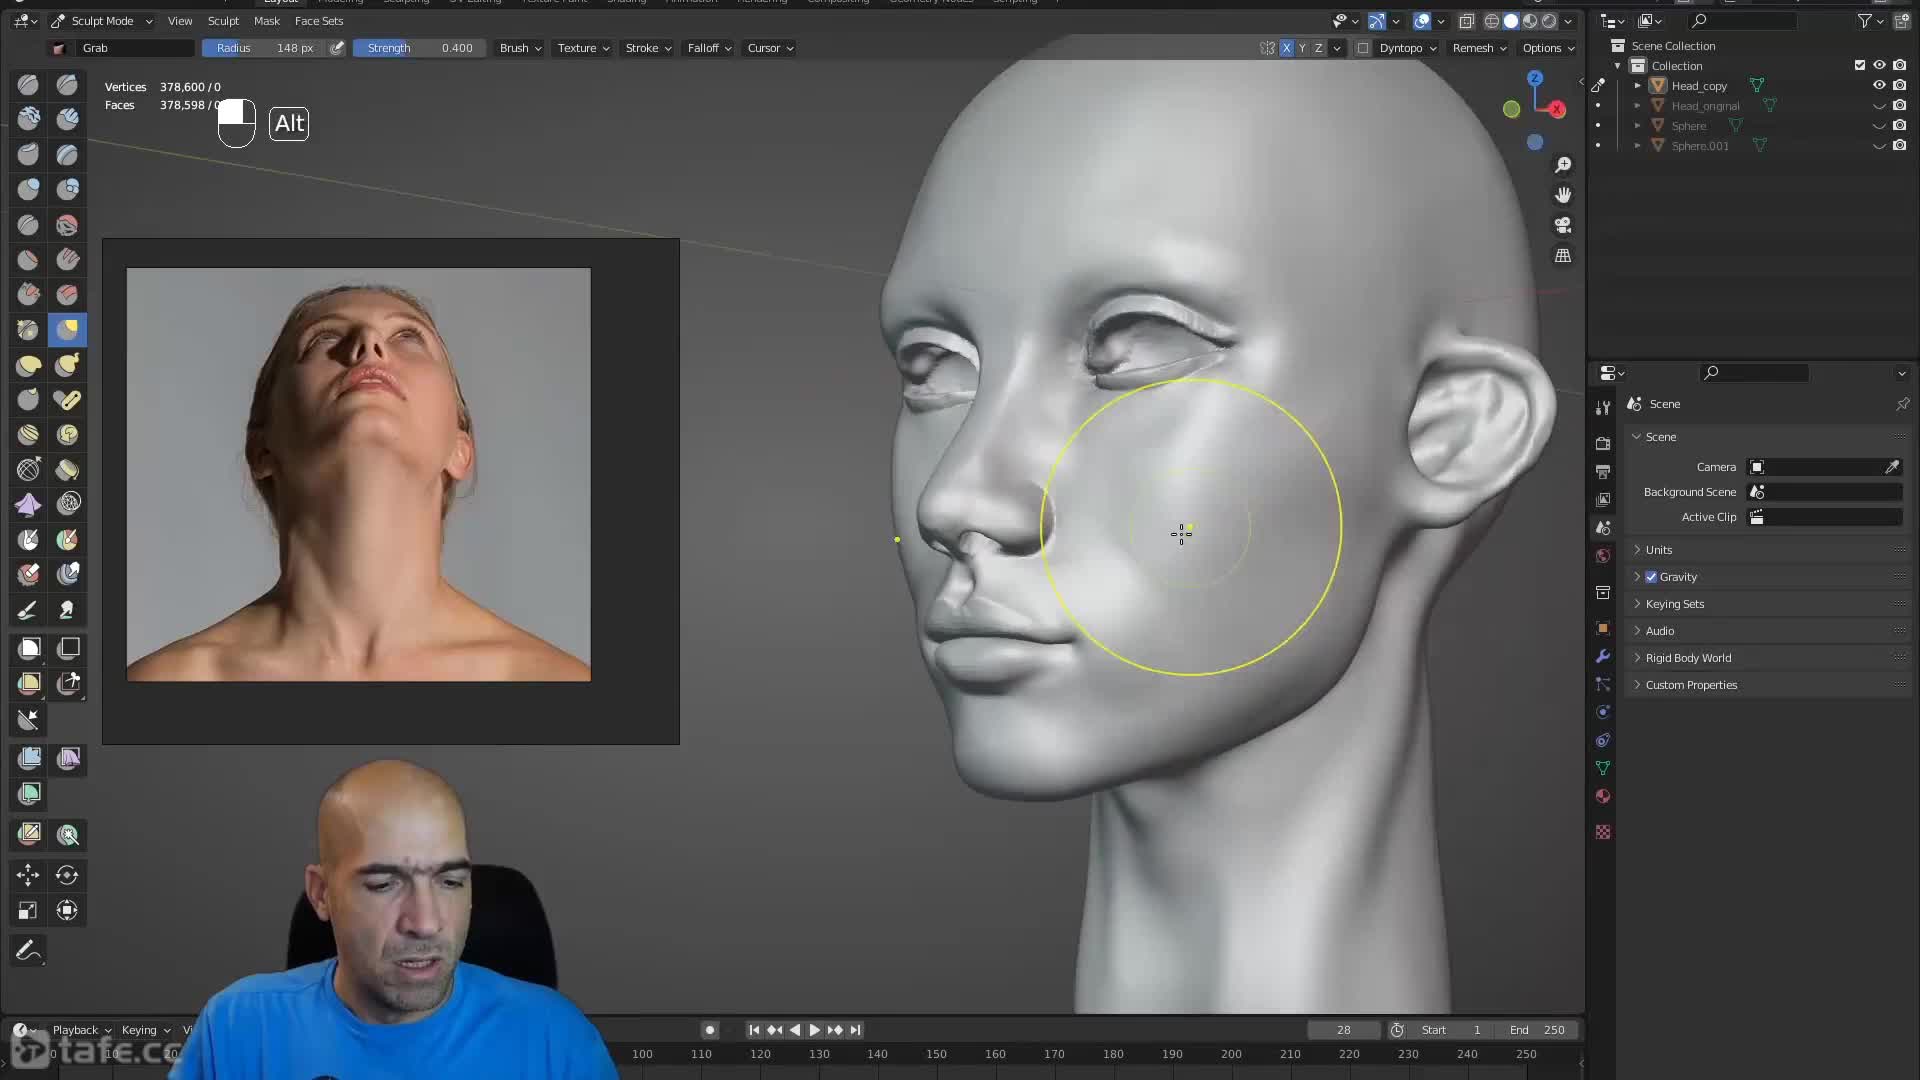Select the Move transform tool
Screen dimensions: 1920x1080
point(28,875)
